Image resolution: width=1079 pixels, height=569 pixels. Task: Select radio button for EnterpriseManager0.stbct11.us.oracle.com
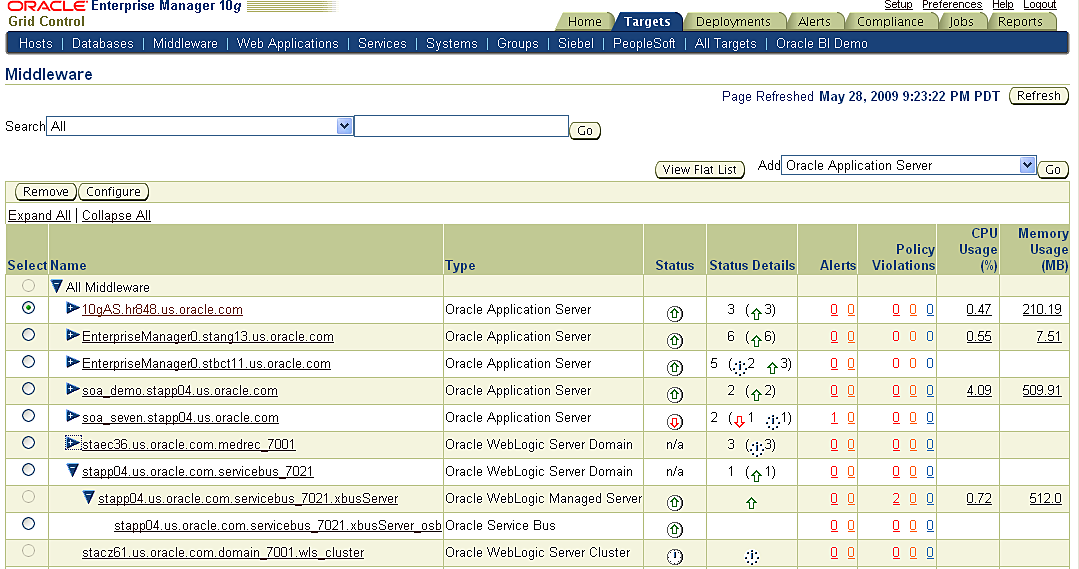pos(28,361)
